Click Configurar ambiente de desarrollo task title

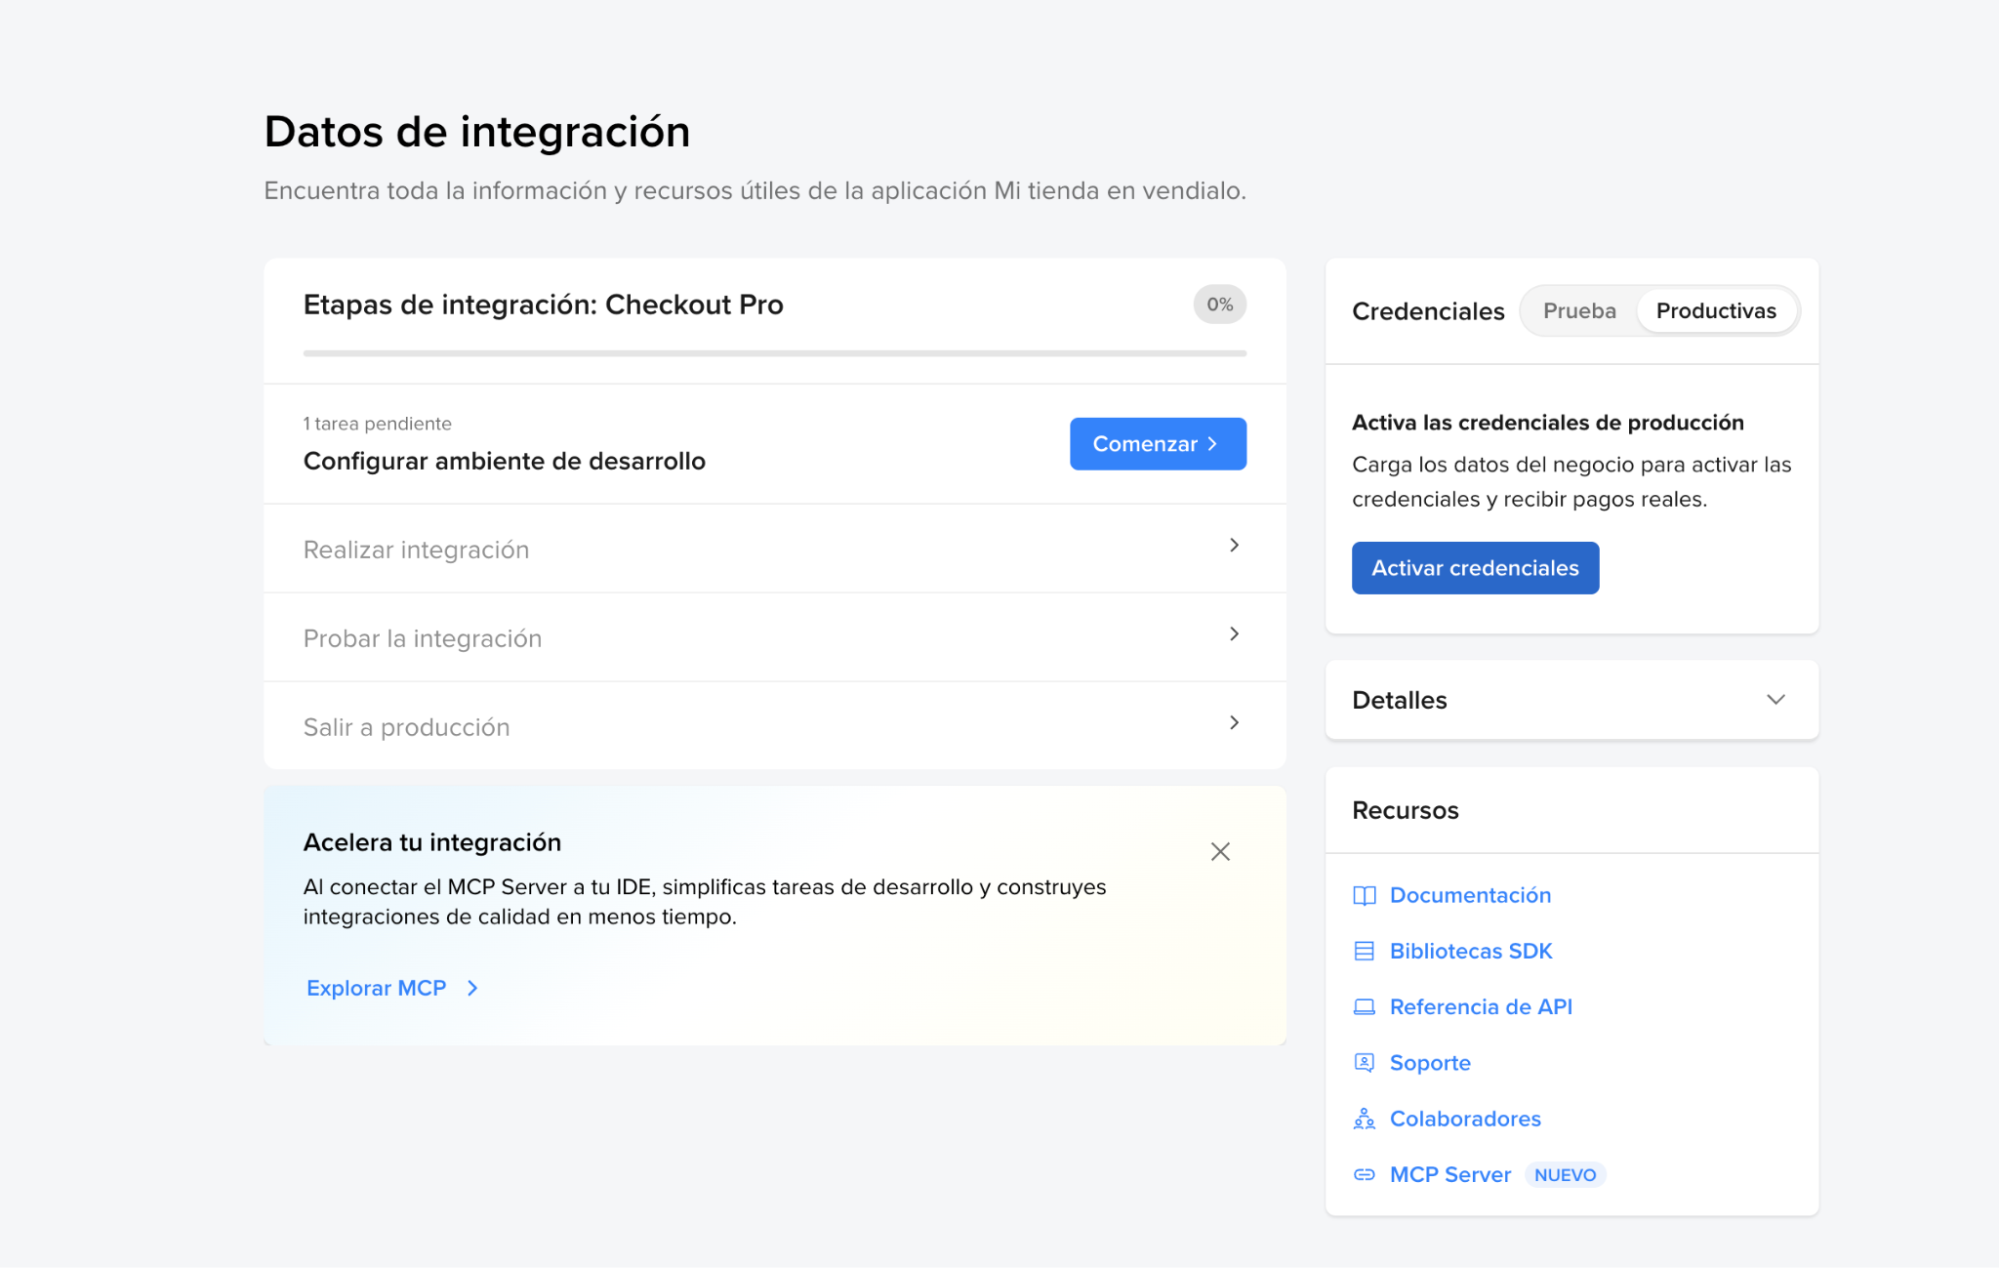504,461
